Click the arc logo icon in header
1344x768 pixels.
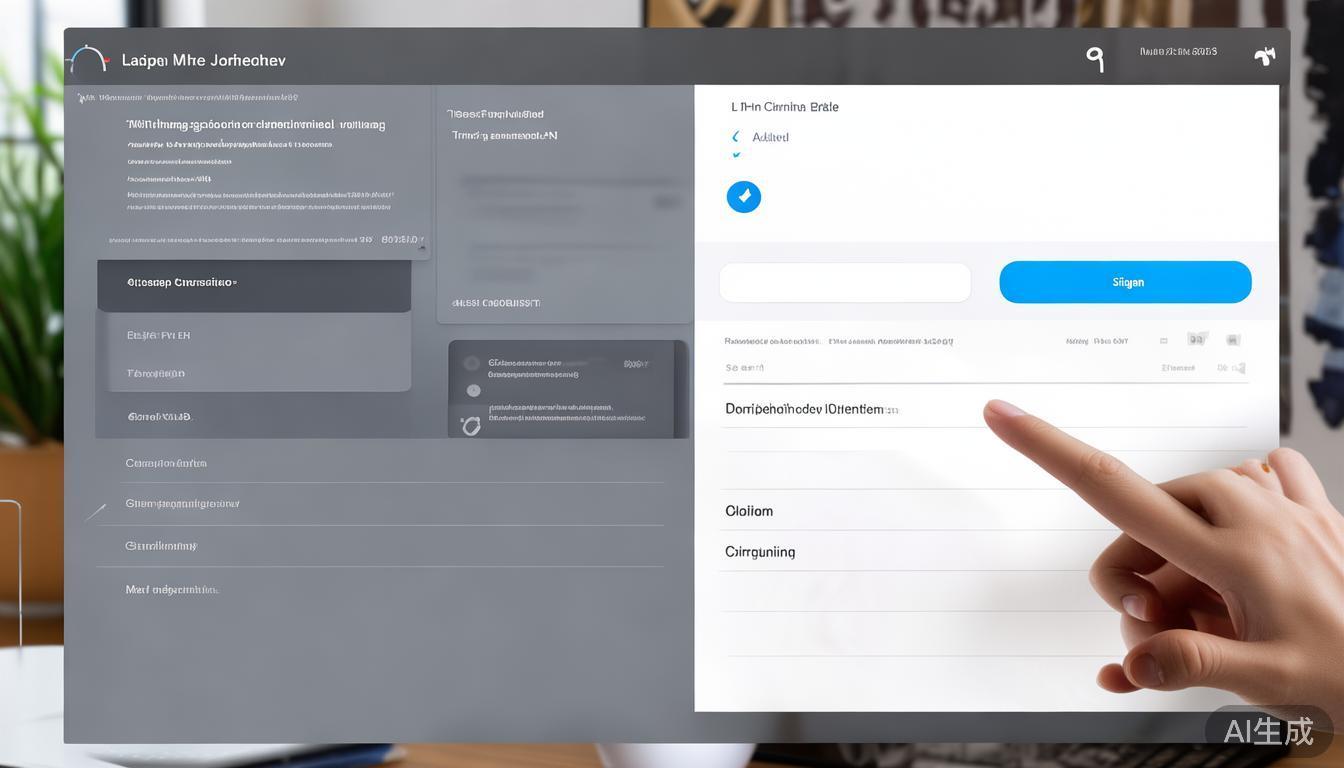tap(88, 59)
